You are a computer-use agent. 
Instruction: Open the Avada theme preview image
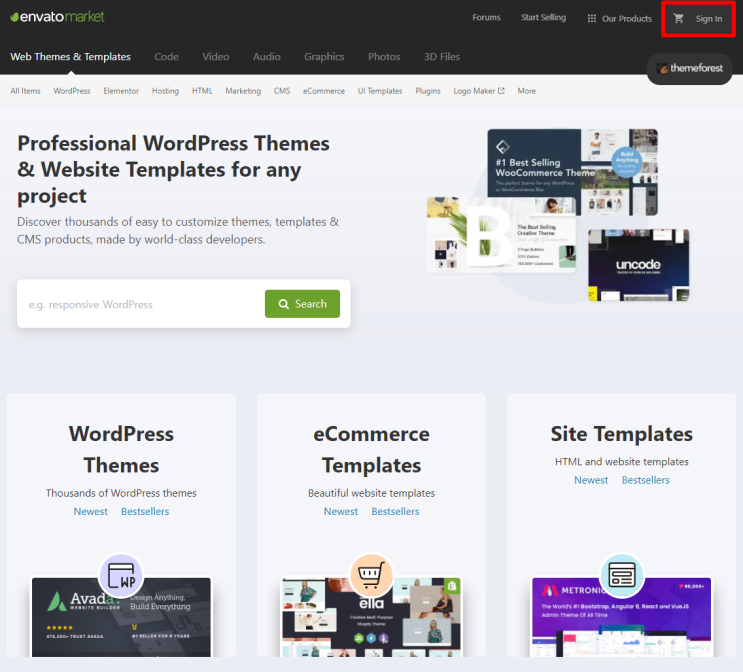click(121, 617)
